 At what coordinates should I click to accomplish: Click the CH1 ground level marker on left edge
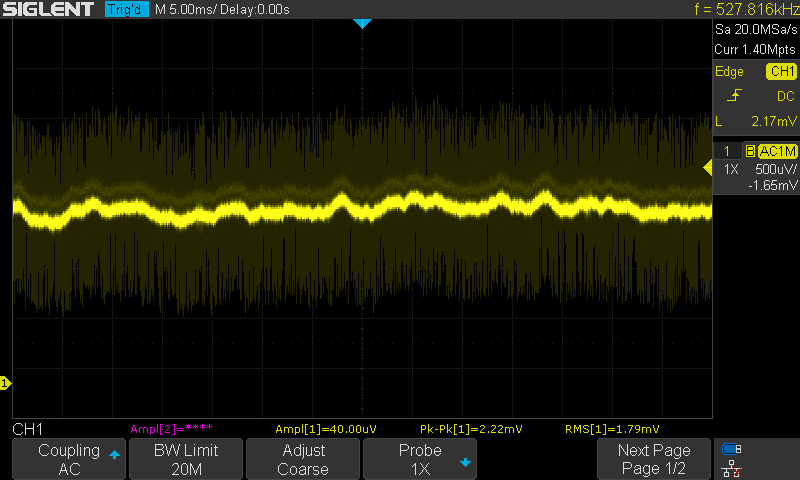(5, 383)
